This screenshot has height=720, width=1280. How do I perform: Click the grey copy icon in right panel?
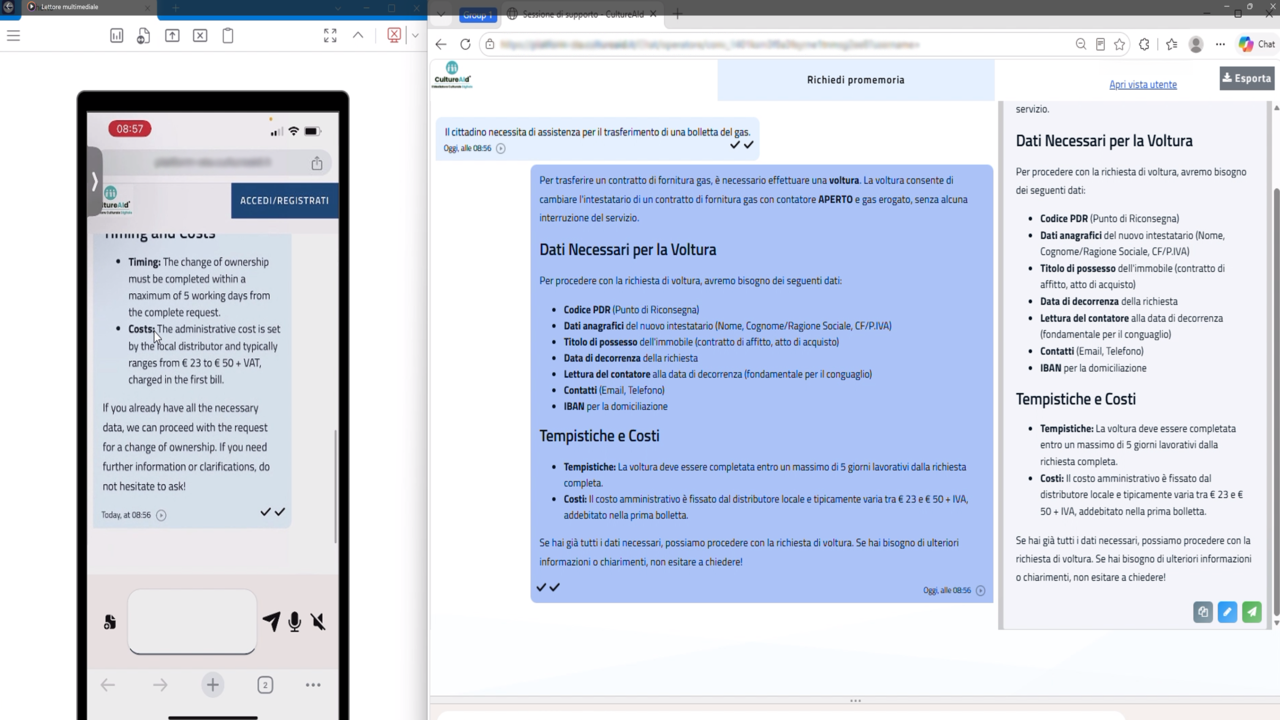pyautogui.click(x=1203, y=612)
